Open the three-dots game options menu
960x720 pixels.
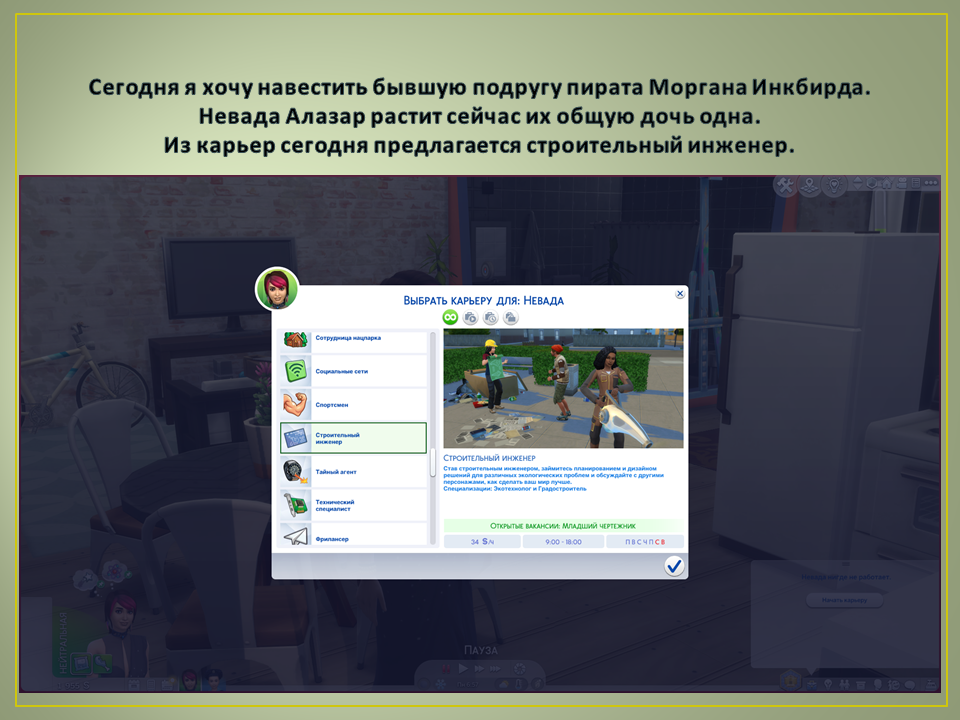931,182
